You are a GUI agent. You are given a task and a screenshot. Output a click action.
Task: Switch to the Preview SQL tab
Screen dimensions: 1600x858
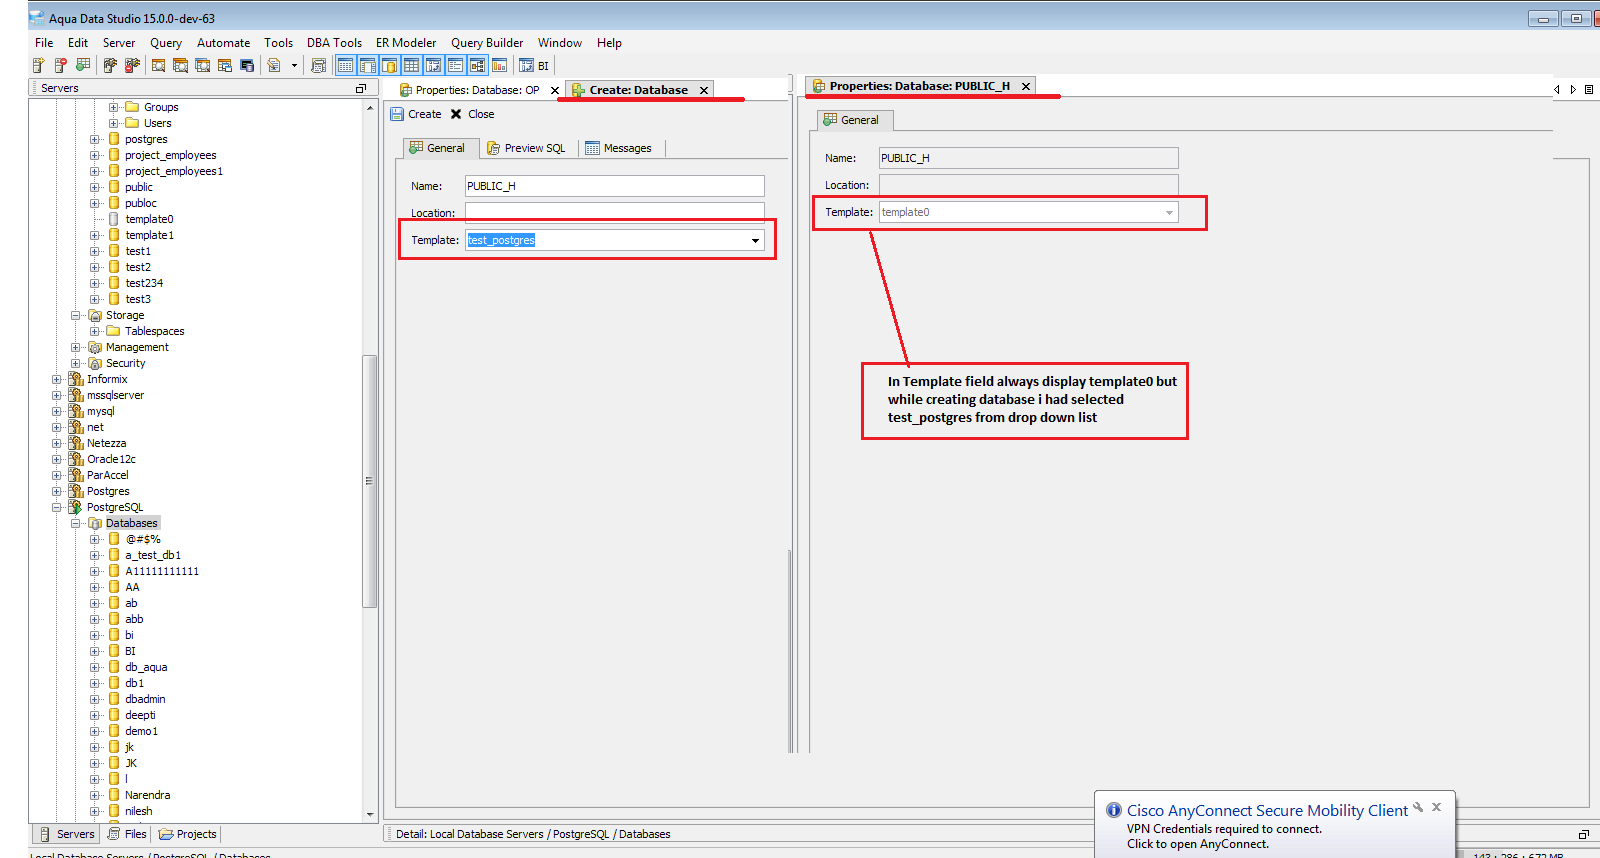click(x=526, y=148)
